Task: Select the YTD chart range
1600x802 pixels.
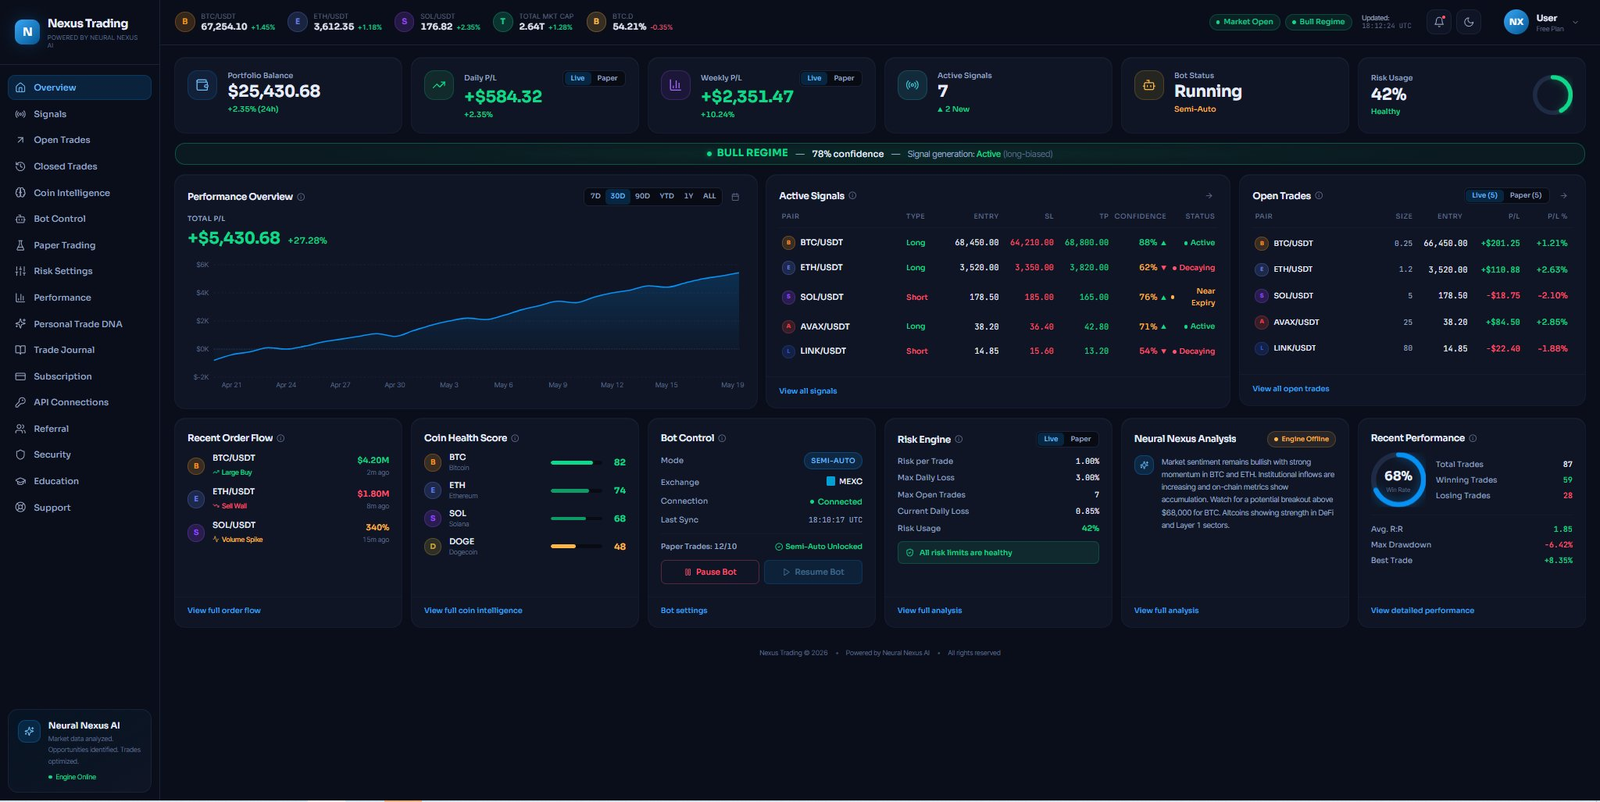Action: [x=667, y=196]
